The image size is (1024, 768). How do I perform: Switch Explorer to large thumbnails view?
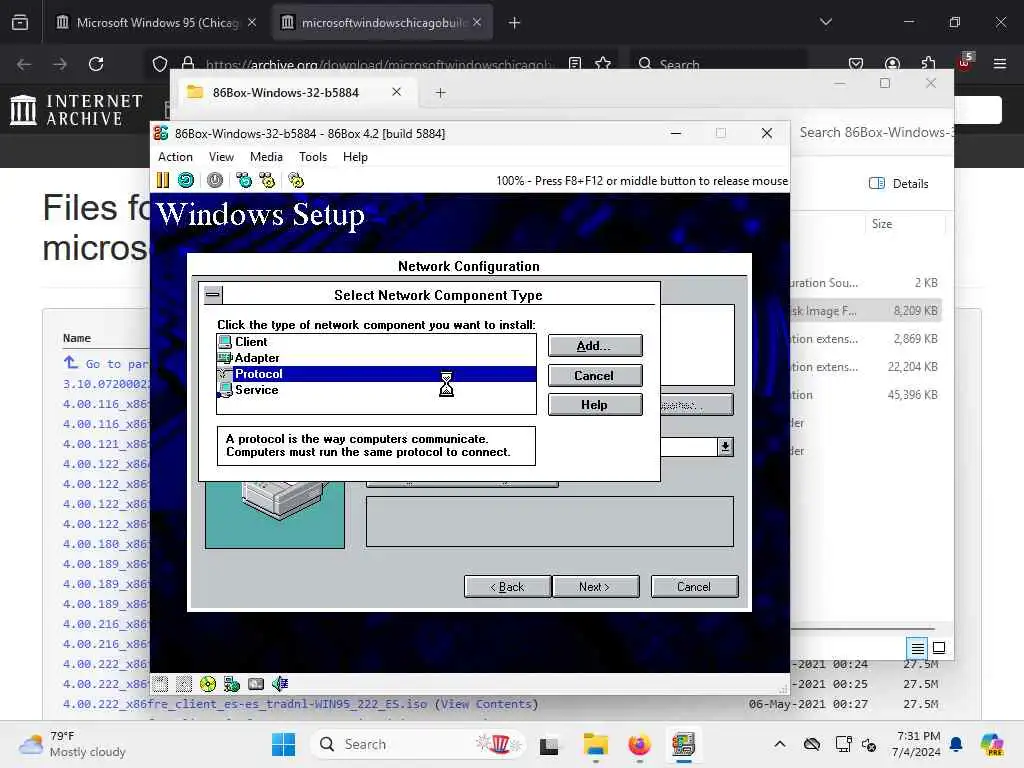939,648
